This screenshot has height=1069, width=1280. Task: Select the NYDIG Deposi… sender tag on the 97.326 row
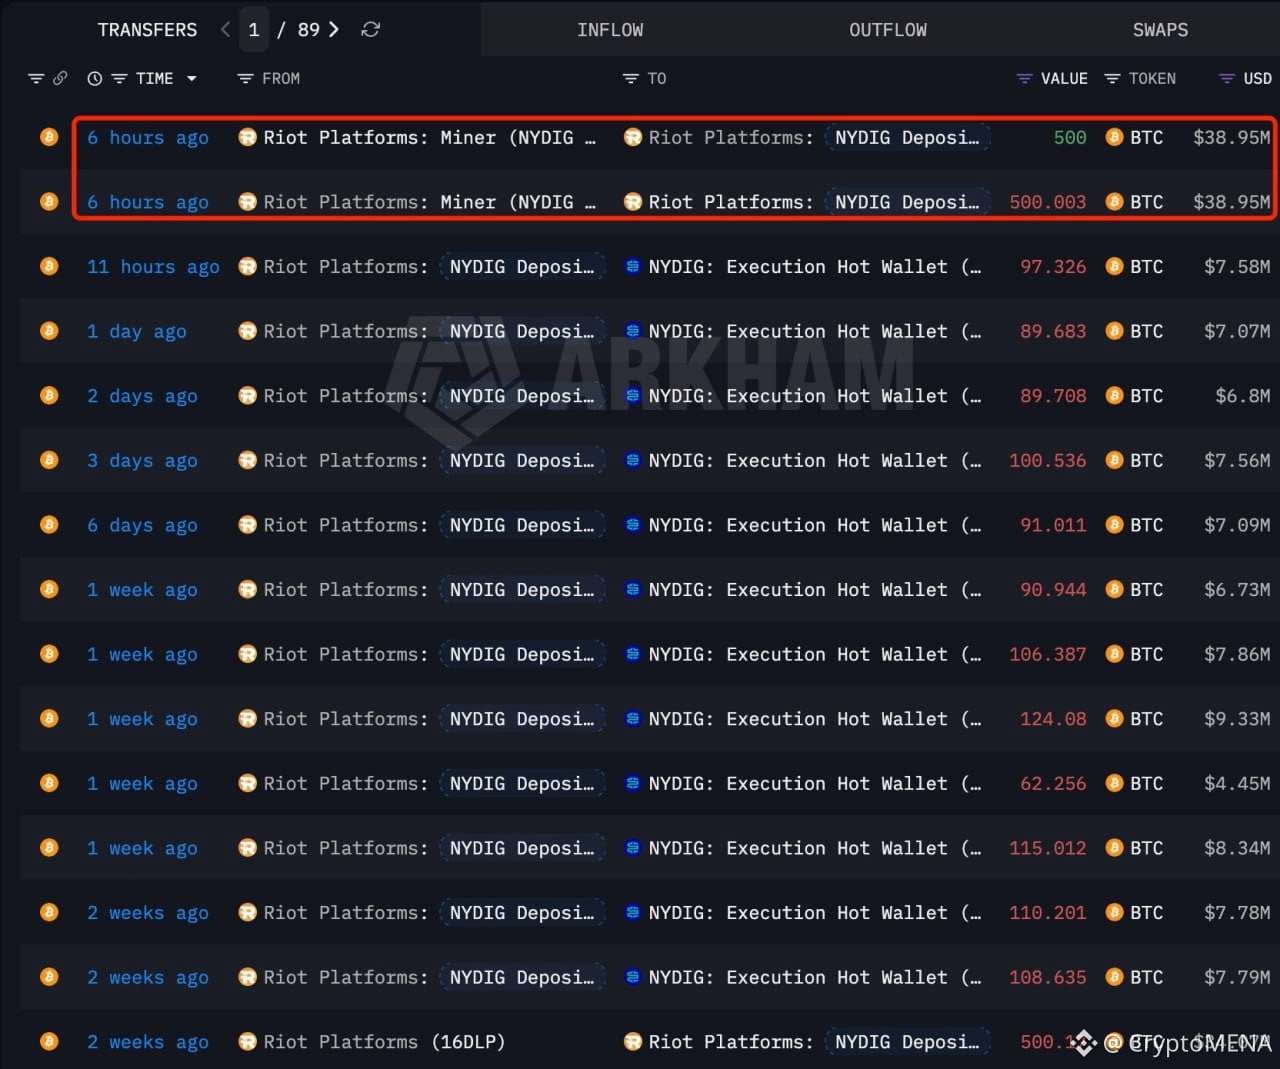tap(521, 266)
